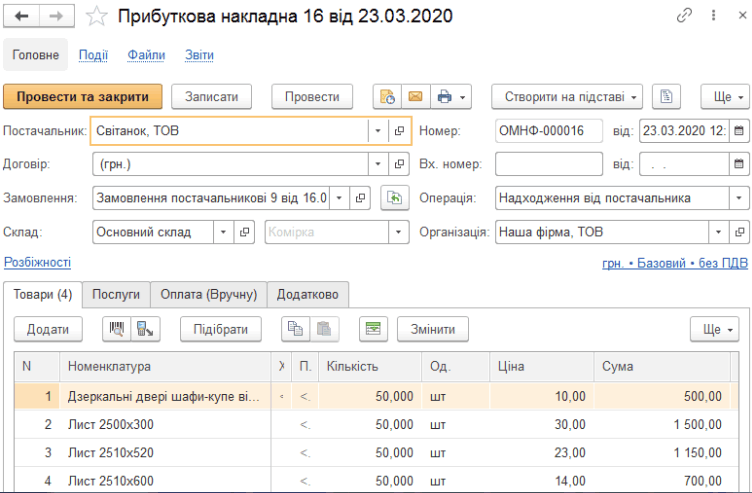Copy selected rows icon in goods toolbar

[x=295, y=329]
